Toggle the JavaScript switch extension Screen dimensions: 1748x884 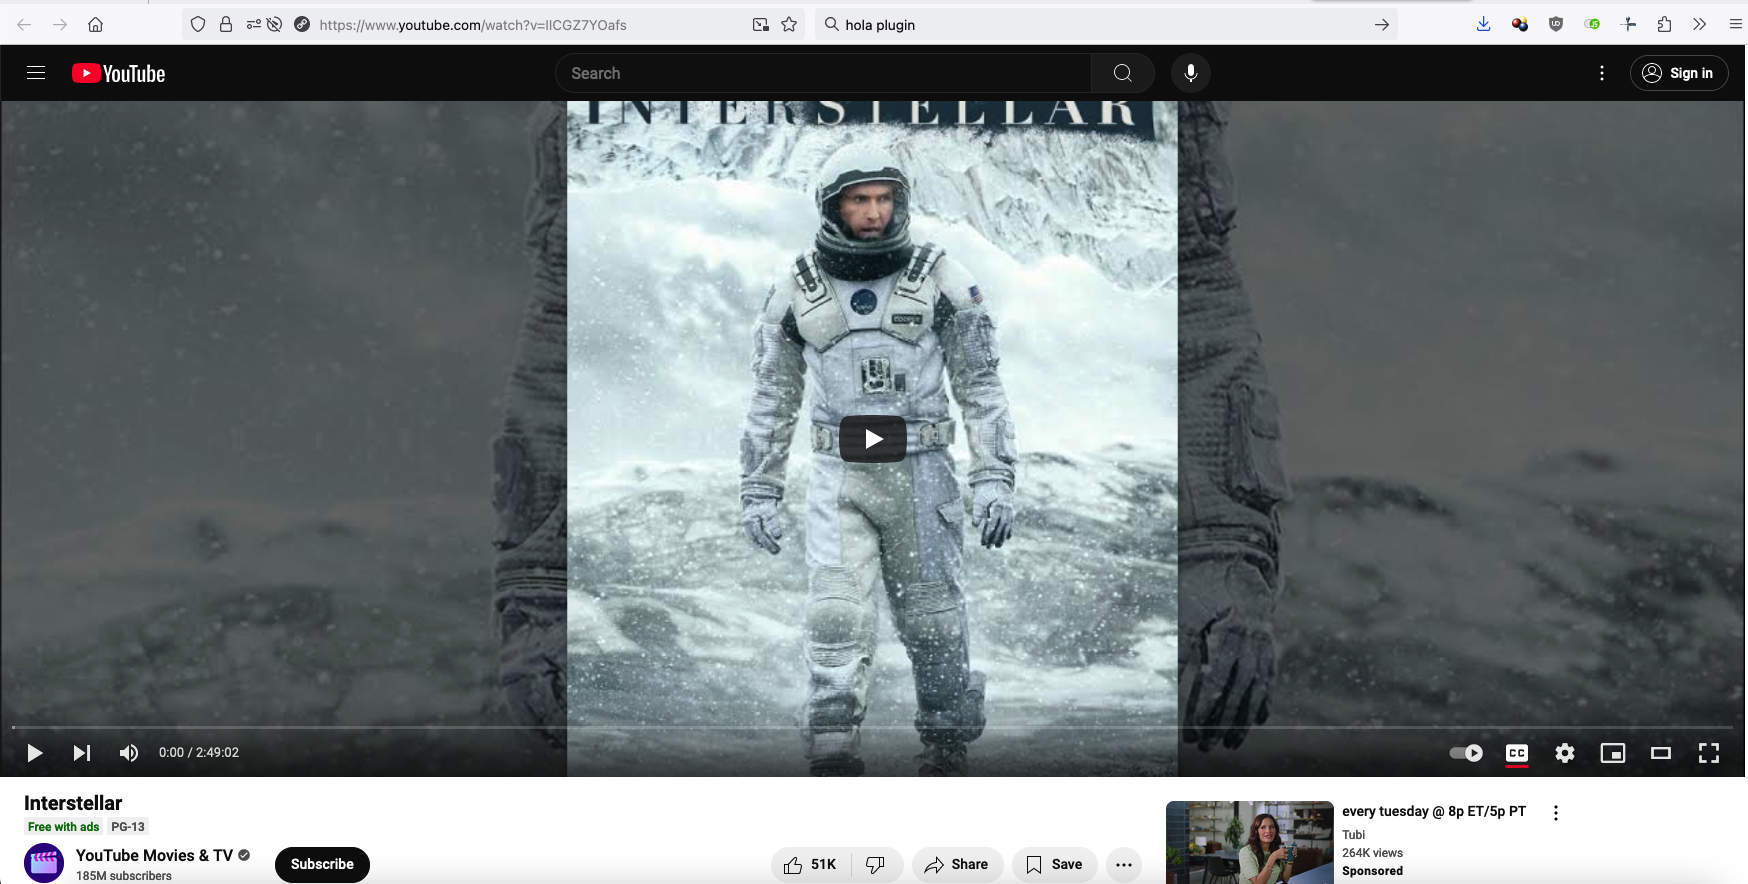tap(1593, 24)
